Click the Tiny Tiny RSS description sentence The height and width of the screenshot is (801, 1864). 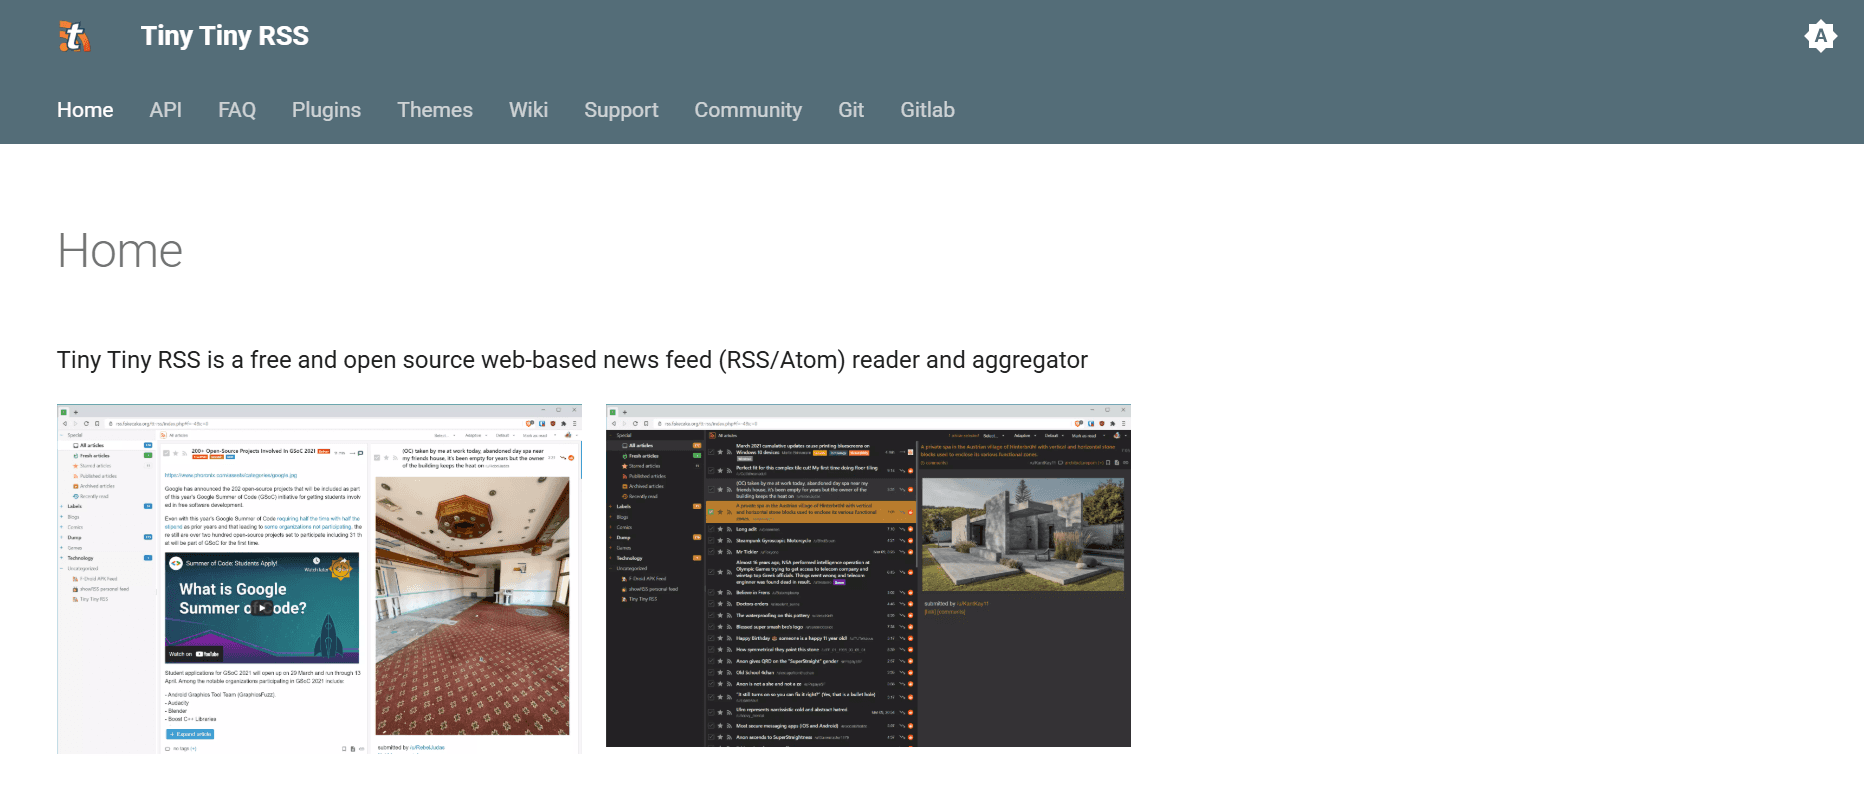(x=572, y=360)
